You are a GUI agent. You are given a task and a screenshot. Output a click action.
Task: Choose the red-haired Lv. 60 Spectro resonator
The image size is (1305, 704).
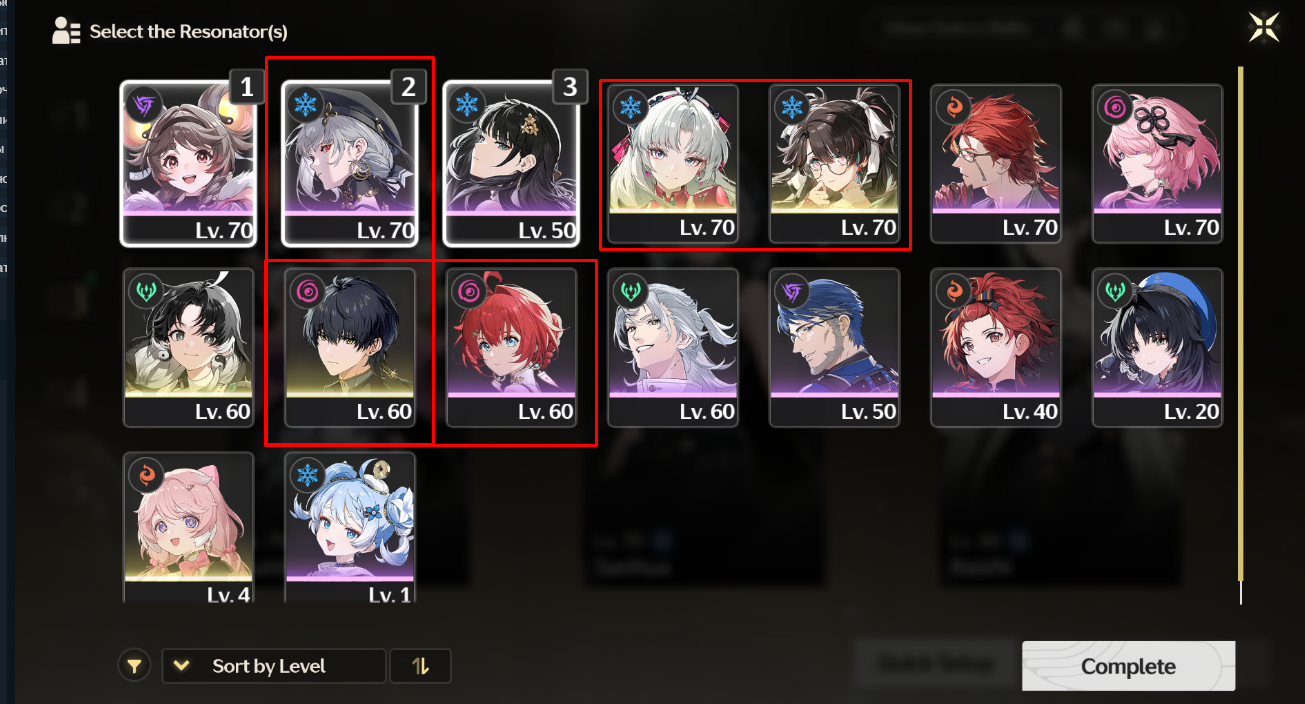[512, 348]
